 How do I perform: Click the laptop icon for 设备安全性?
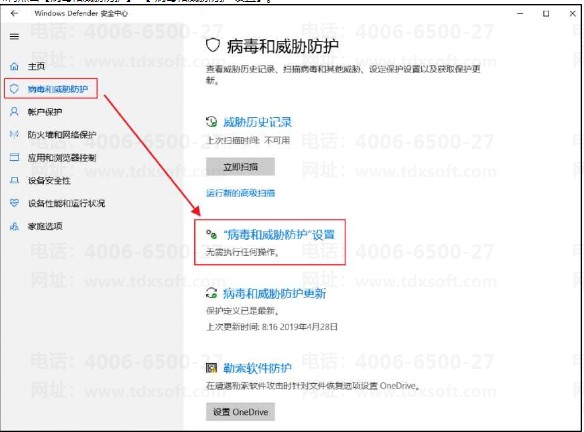point(14,181)
